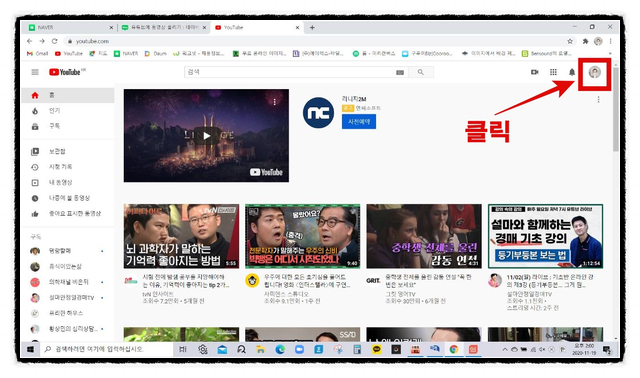
Task: Bookmark this page with the star icon
Action: pos(570,41)
